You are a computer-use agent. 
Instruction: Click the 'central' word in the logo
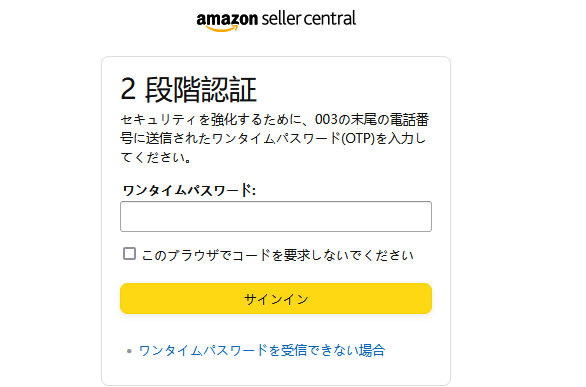point(330,18)
